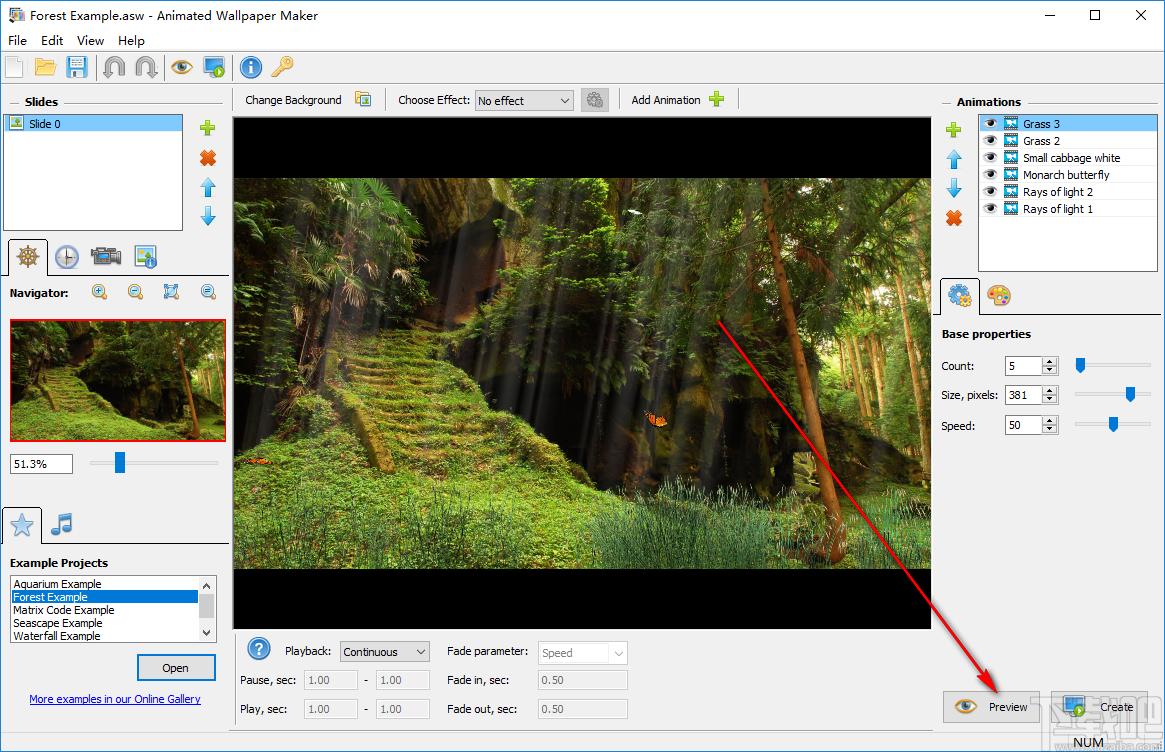Increase the Count spinner value
The width and height of the screenshot is (1165, 752).
pos(1049,362)
